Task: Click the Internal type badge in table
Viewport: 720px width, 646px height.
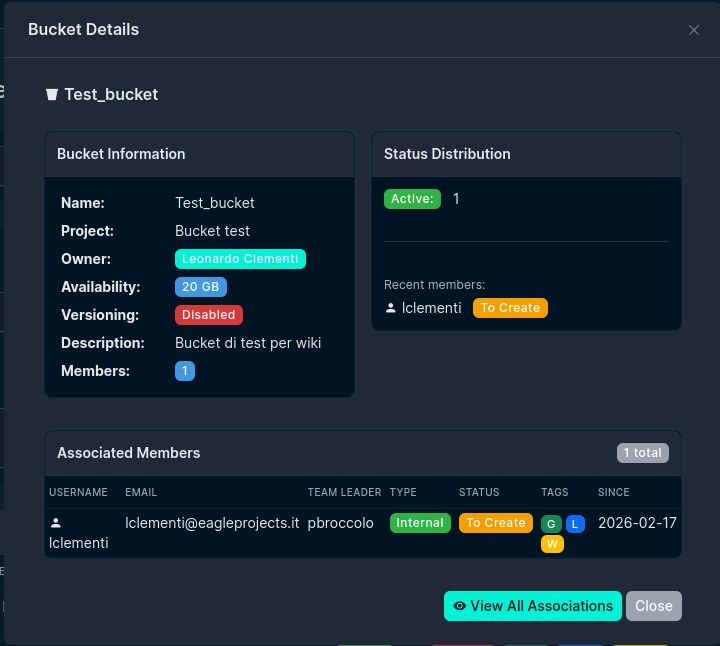Action: (x=420, y=523)
